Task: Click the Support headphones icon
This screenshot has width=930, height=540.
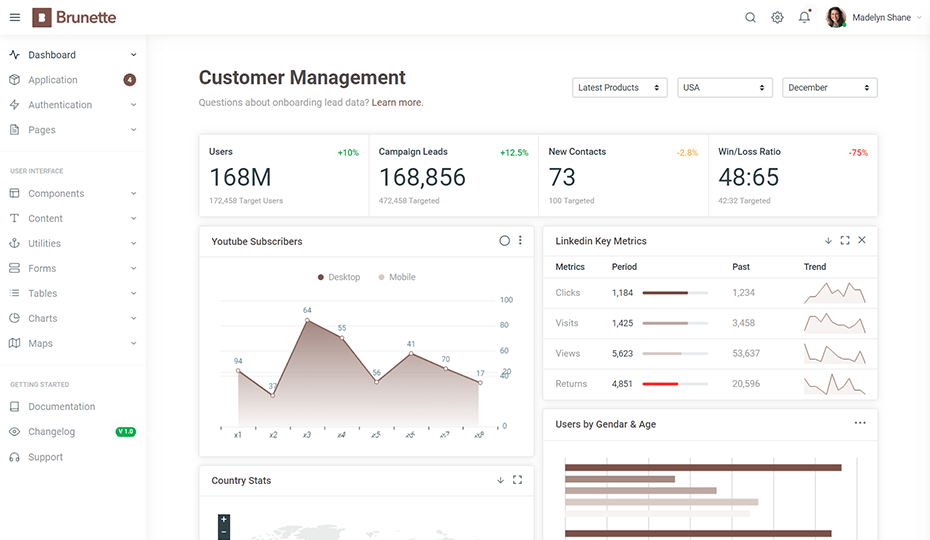Action: (x=15, y=457)
